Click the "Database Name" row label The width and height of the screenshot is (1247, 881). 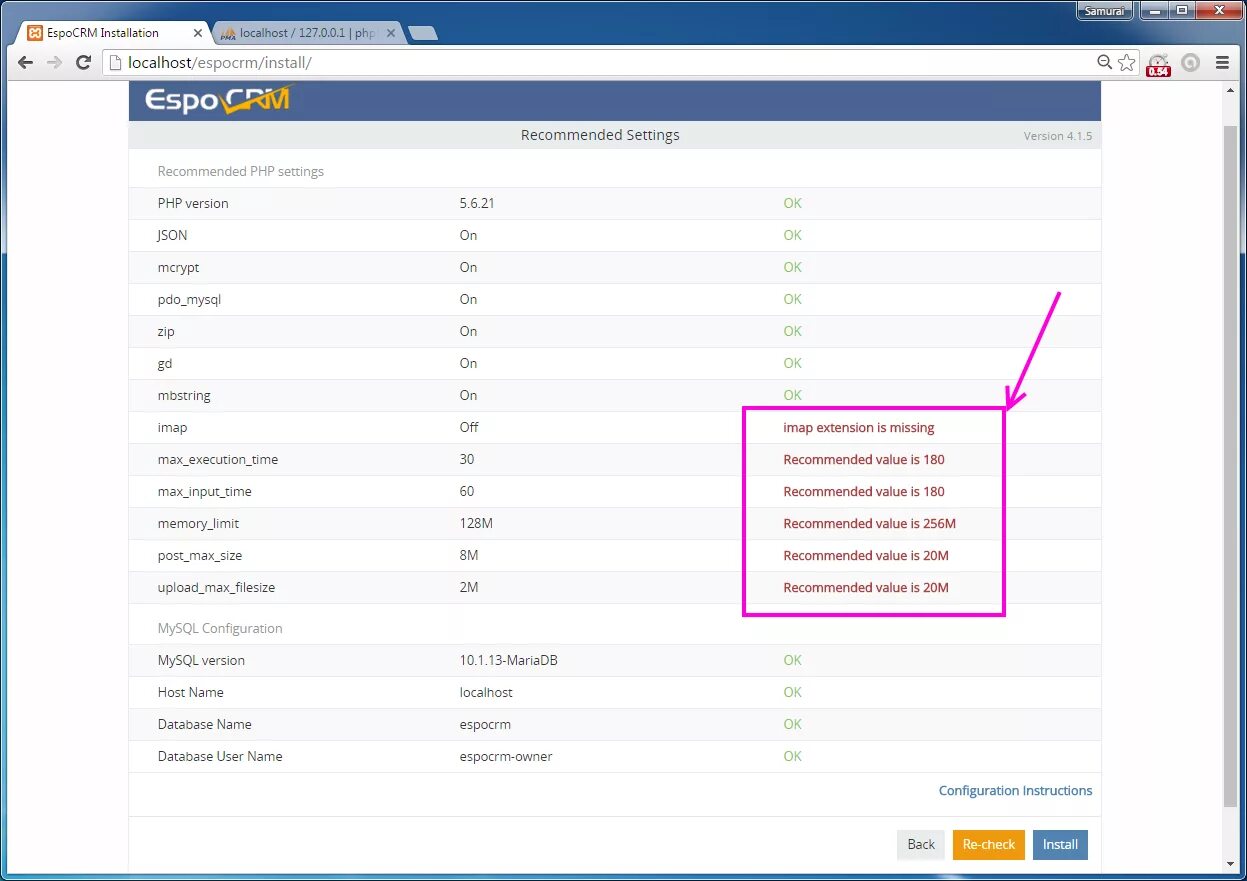pyautogui.click(x=205, y=724)
